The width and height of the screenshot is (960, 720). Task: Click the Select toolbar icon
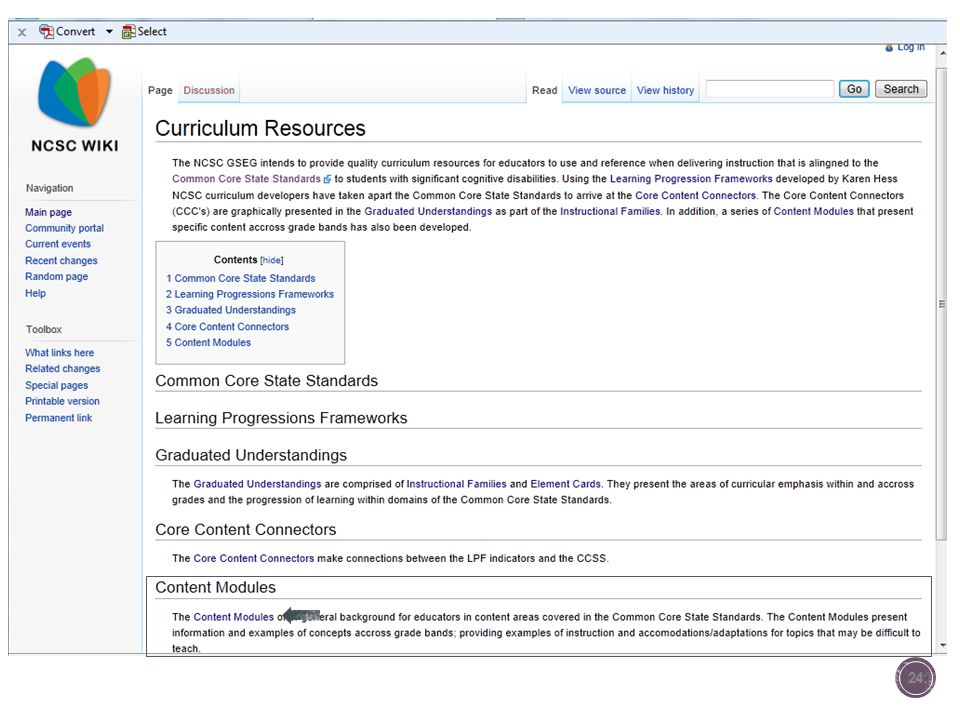pyautogui.click(x=128, y=32)
